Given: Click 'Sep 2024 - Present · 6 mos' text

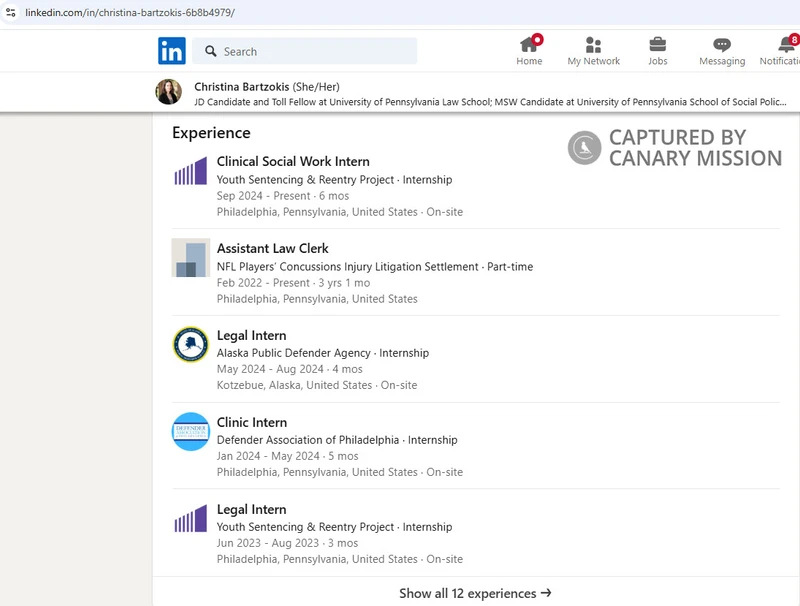Looking at the screenshot, I should point(283,196).
